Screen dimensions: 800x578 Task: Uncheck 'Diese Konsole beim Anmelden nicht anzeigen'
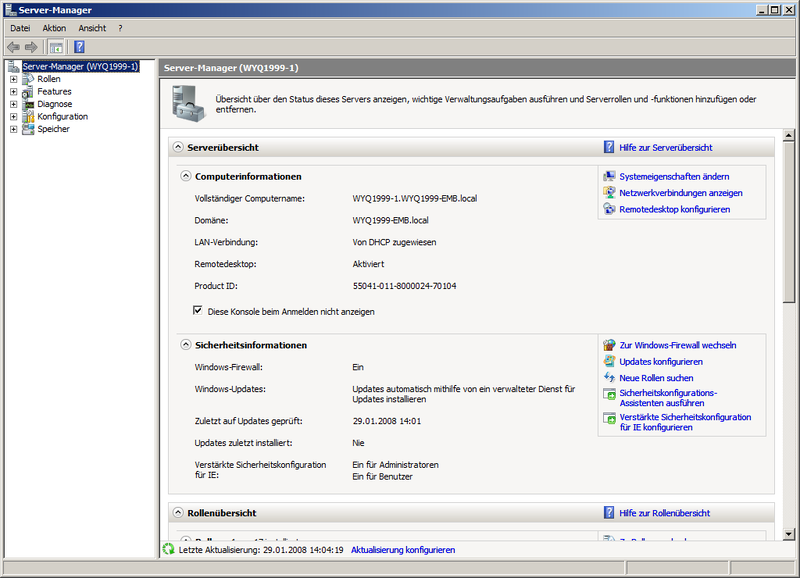point(197,309)
